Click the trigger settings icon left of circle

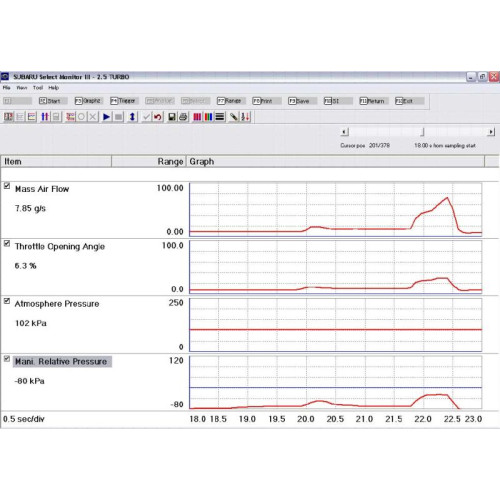[x=70, y=117]
